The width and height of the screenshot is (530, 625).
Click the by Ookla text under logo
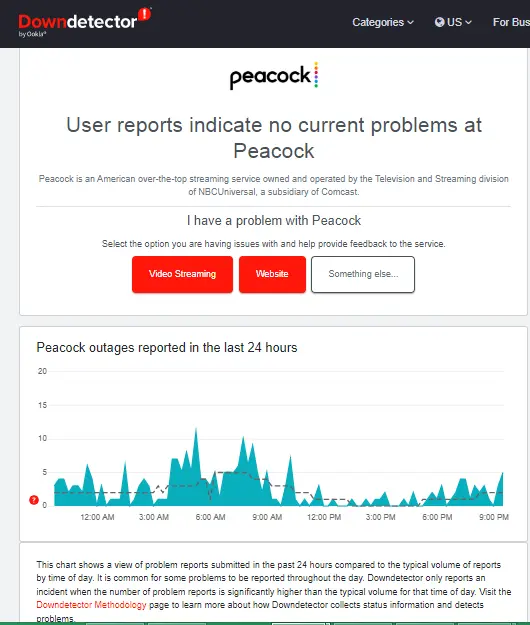[32, 34]
